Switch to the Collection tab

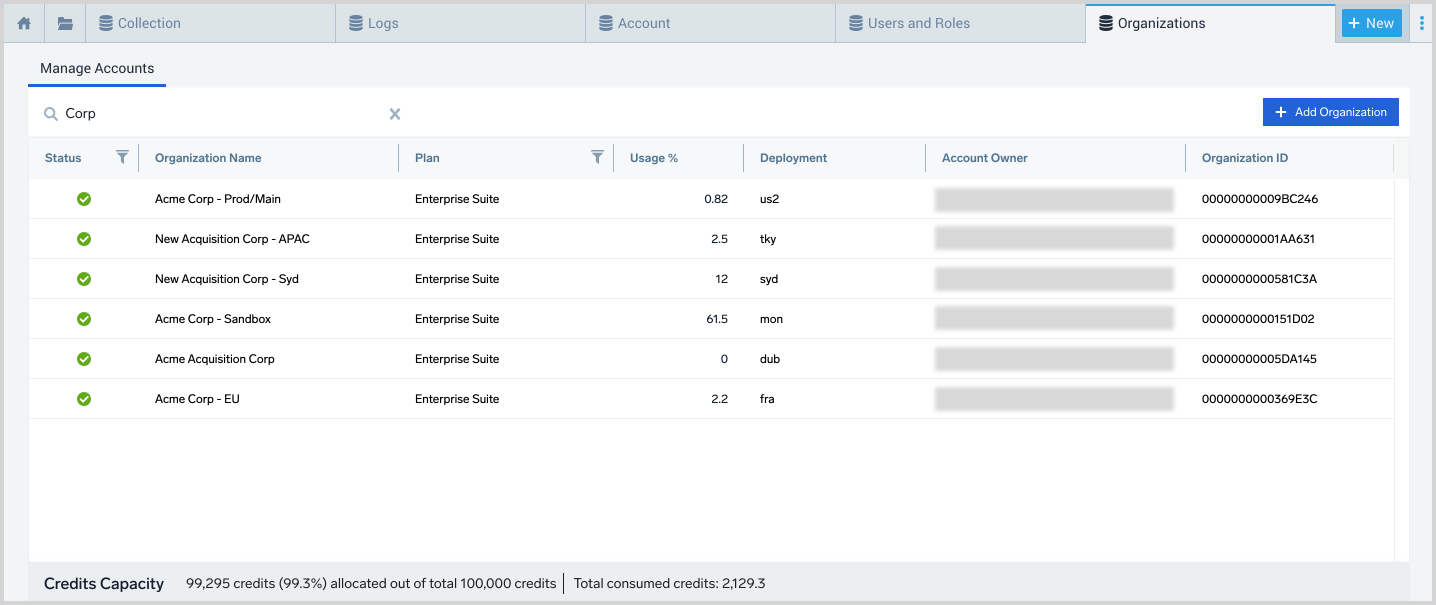(x=149, y=23)
